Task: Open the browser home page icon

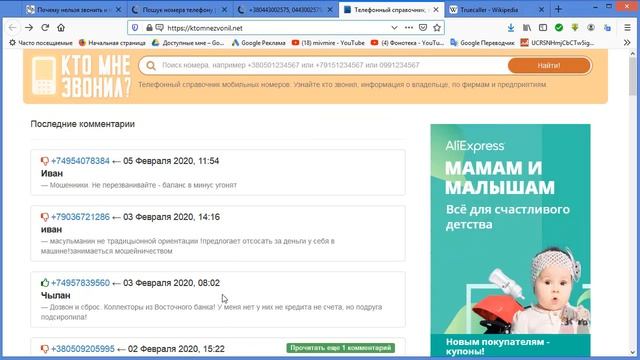Action: pos(61,28)
